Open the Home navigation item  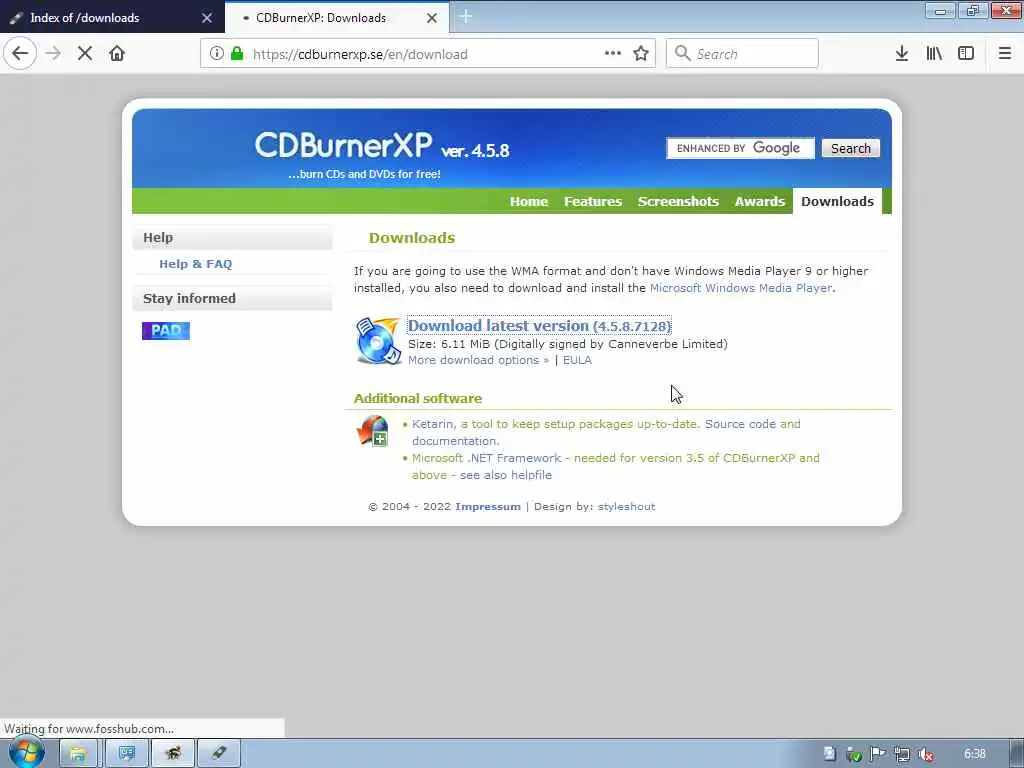[x=529, y=201]
